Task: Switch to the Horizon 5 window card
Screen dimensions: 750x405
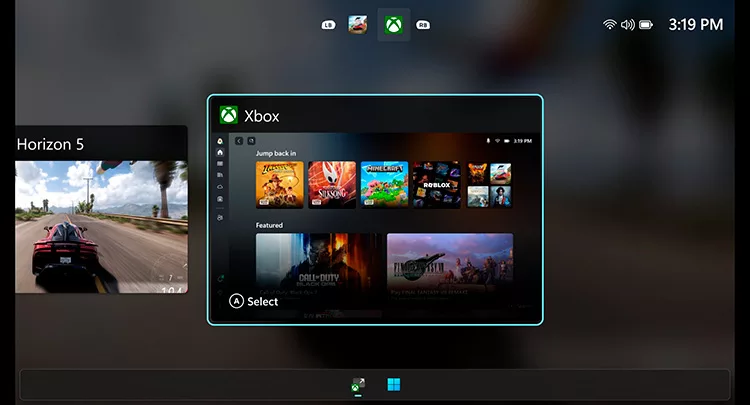Action: [101, 209]
